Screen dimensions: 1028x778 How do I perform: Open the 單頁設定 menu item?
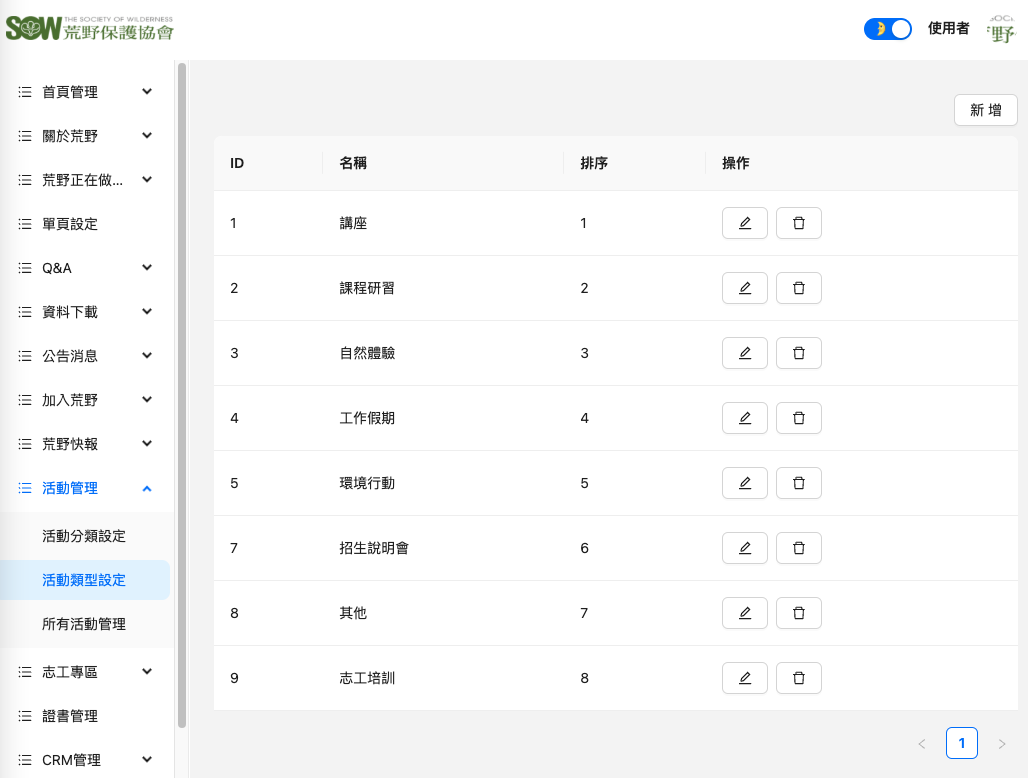[x=70, y=224]
